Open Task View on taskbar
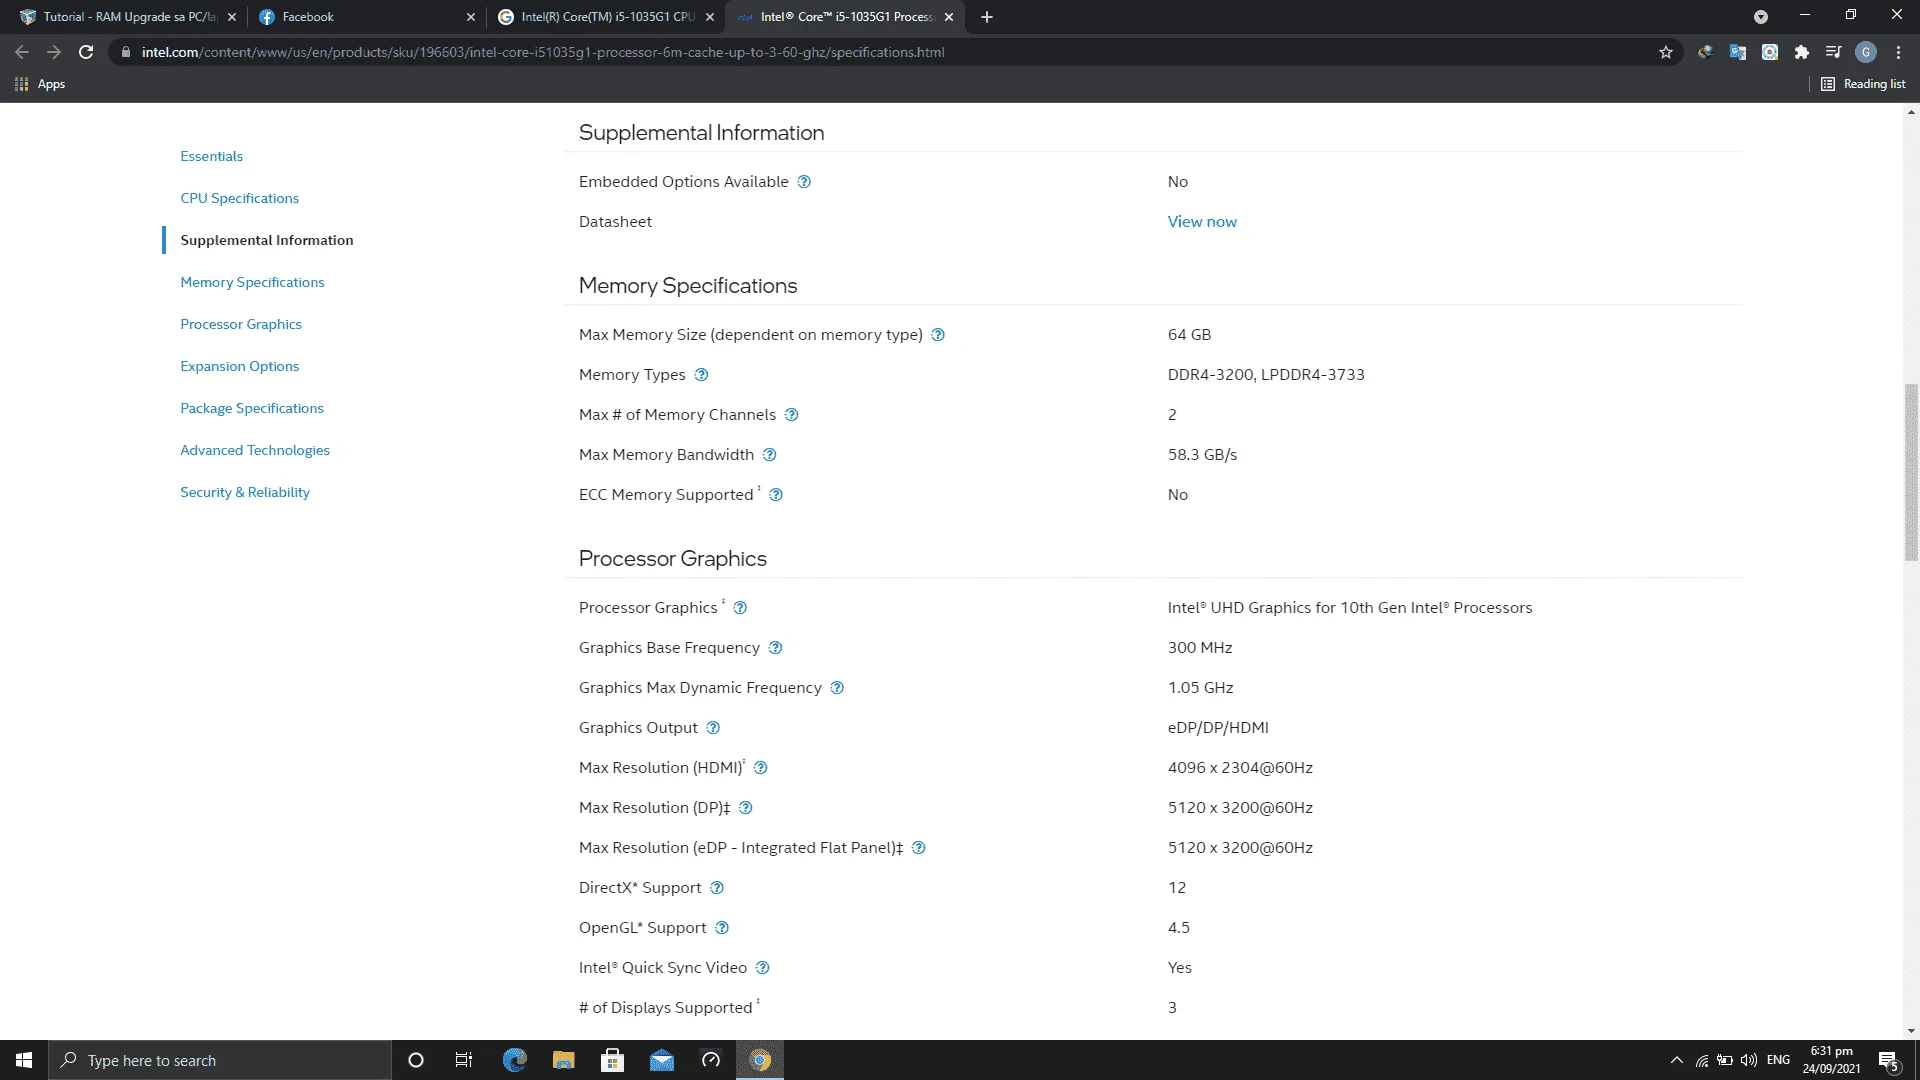 [464, 1060]
